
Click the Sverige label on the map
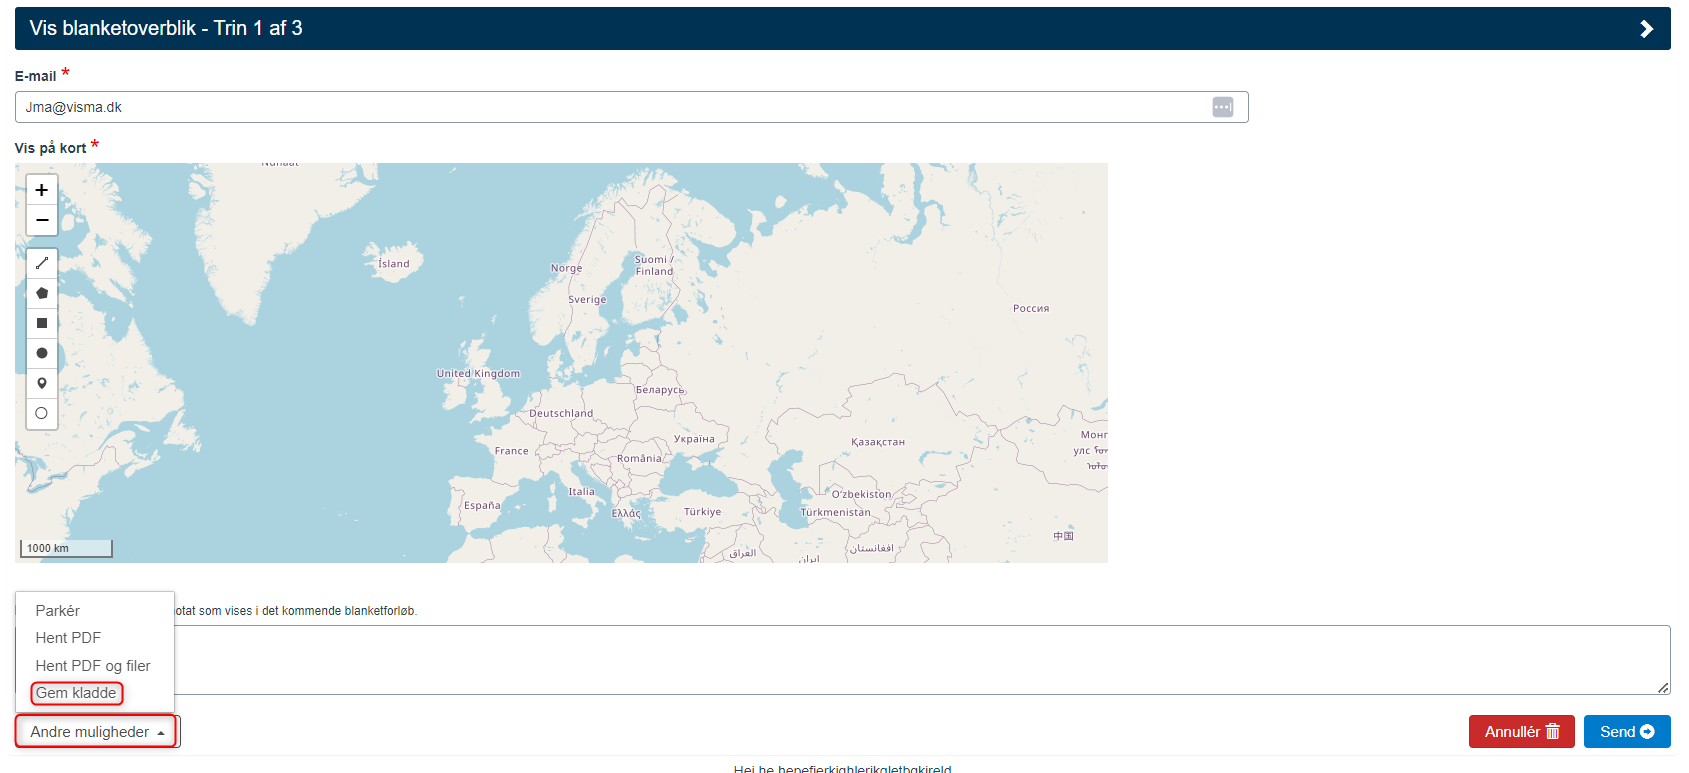587,300
